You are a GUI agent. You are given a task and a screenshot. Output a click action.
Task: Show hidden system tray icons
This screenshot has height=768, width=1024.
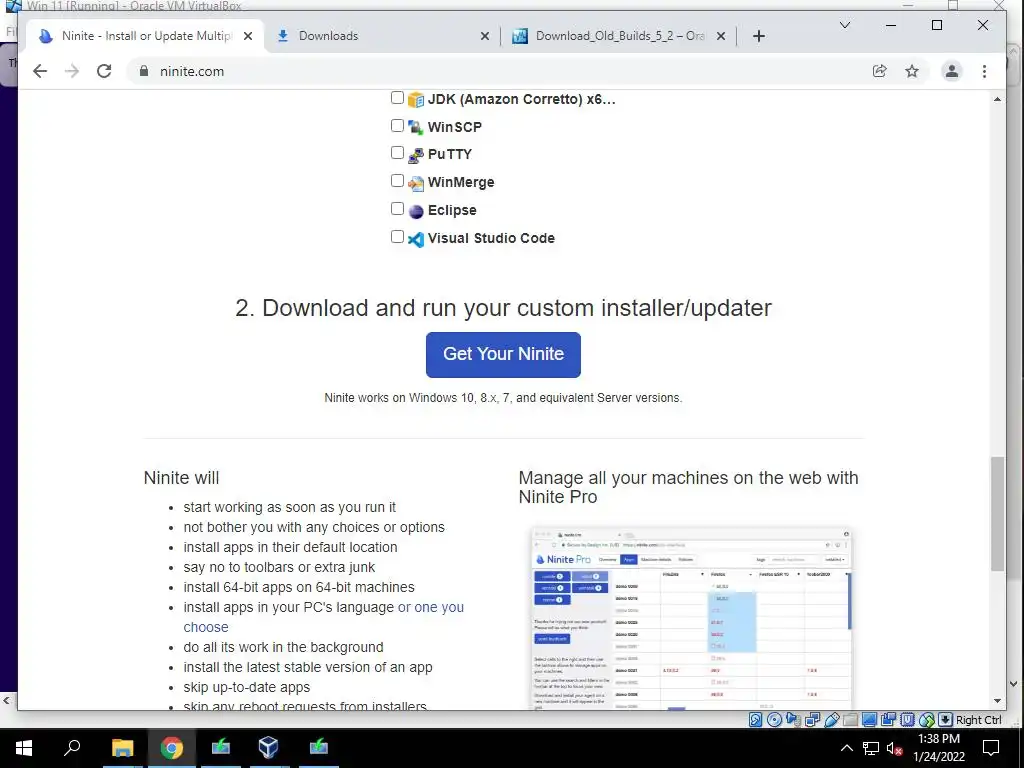pos(846,748)
